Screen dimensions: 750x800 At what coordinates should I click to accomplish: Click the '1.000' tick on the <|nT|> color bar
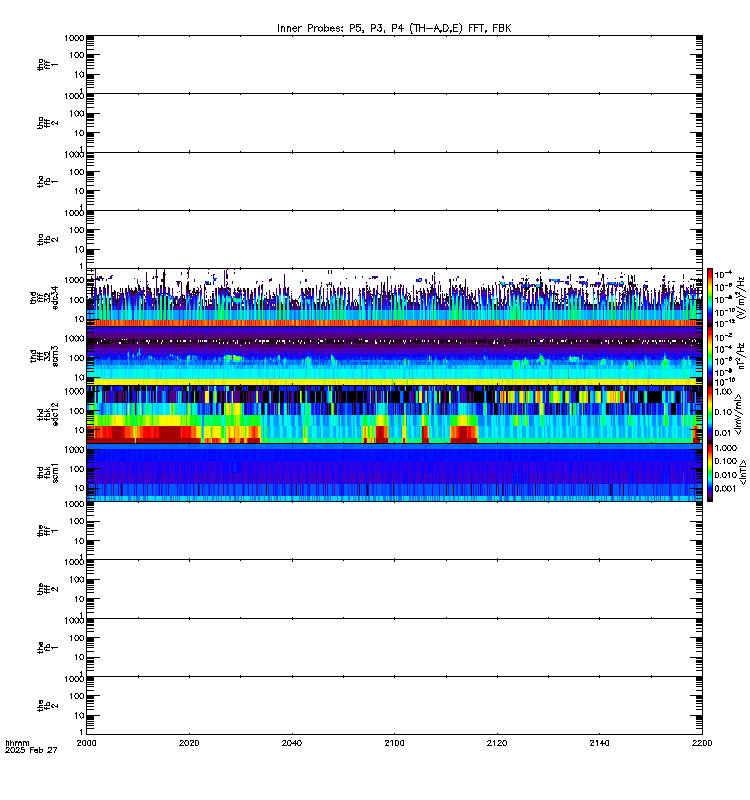click(726, 448)
